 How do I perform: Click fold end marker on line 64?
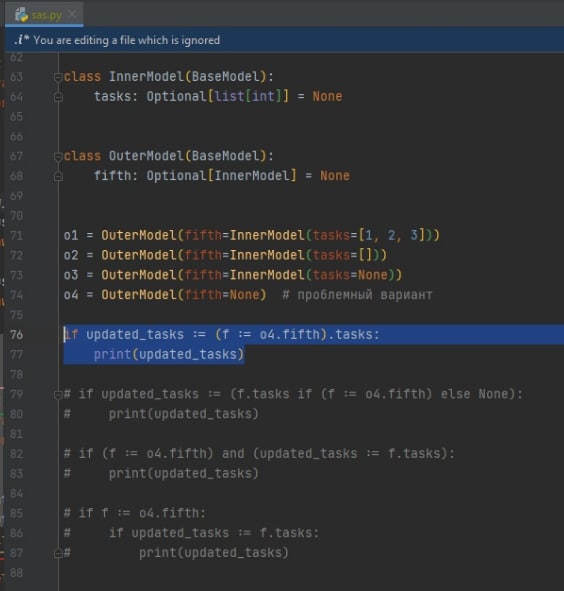pos(58,97)
